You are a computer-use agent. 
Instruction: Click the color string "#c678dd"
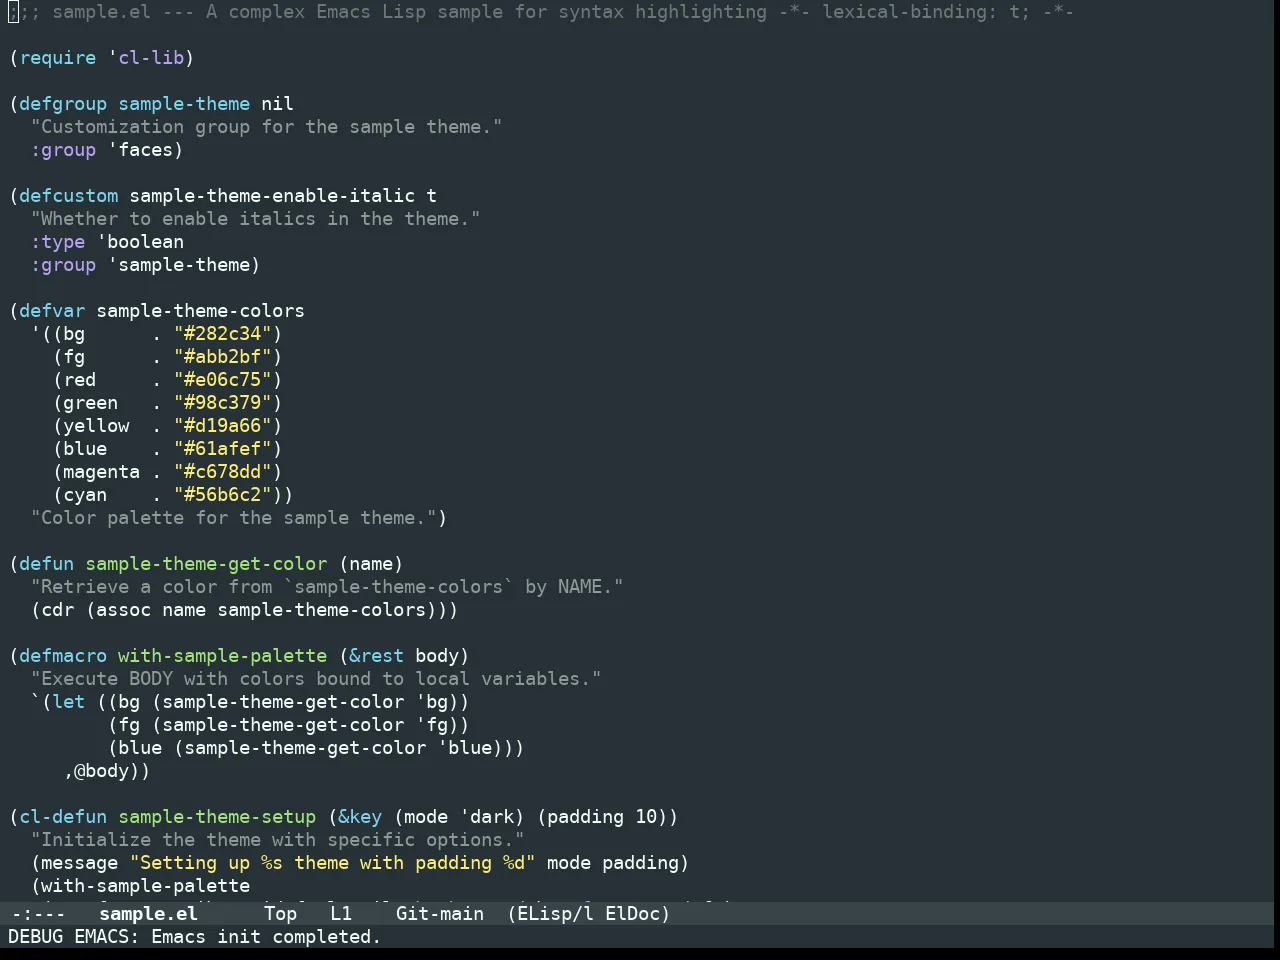(x=223, y=472)
